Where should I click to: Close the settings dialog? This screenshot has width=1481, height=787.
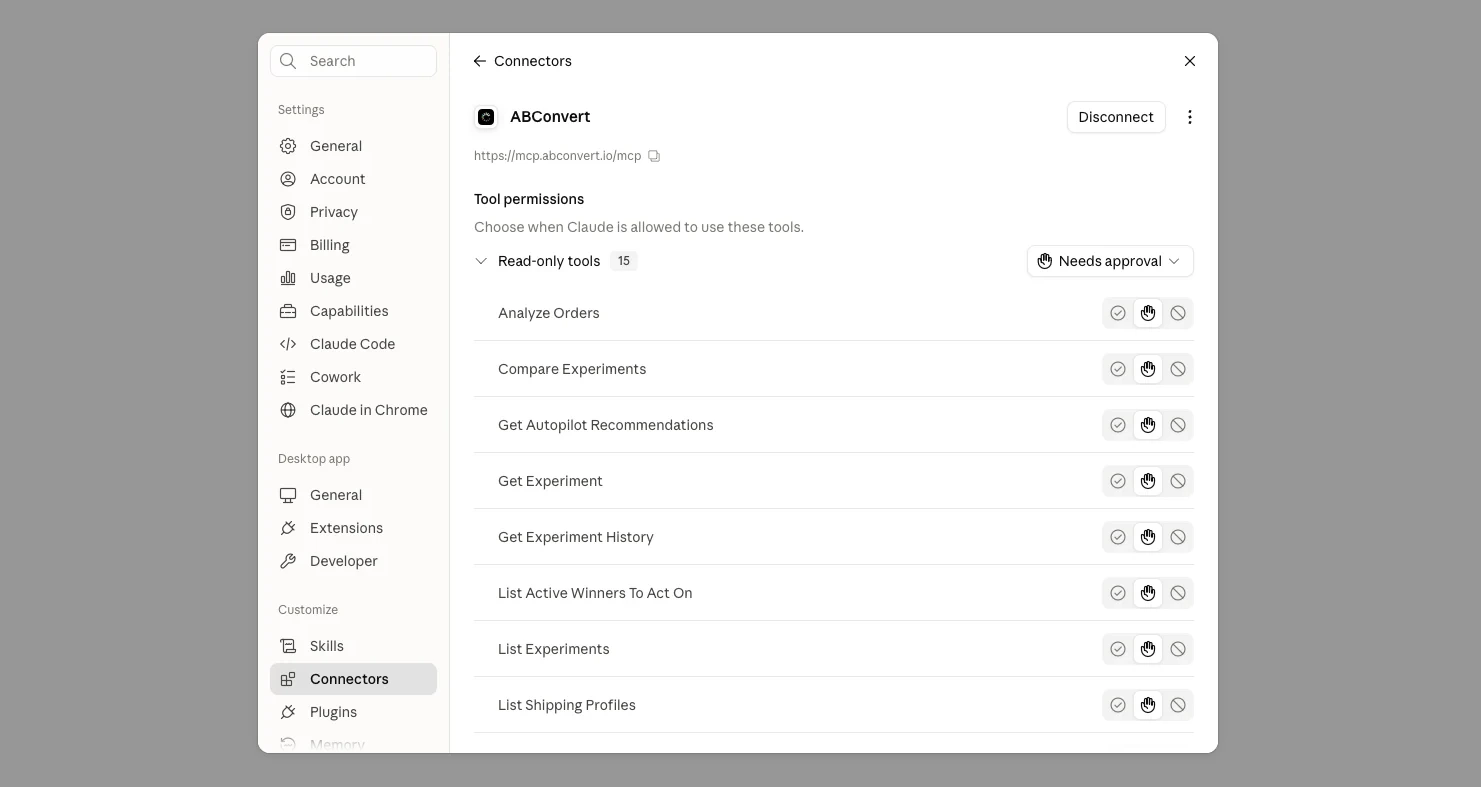1190,61
